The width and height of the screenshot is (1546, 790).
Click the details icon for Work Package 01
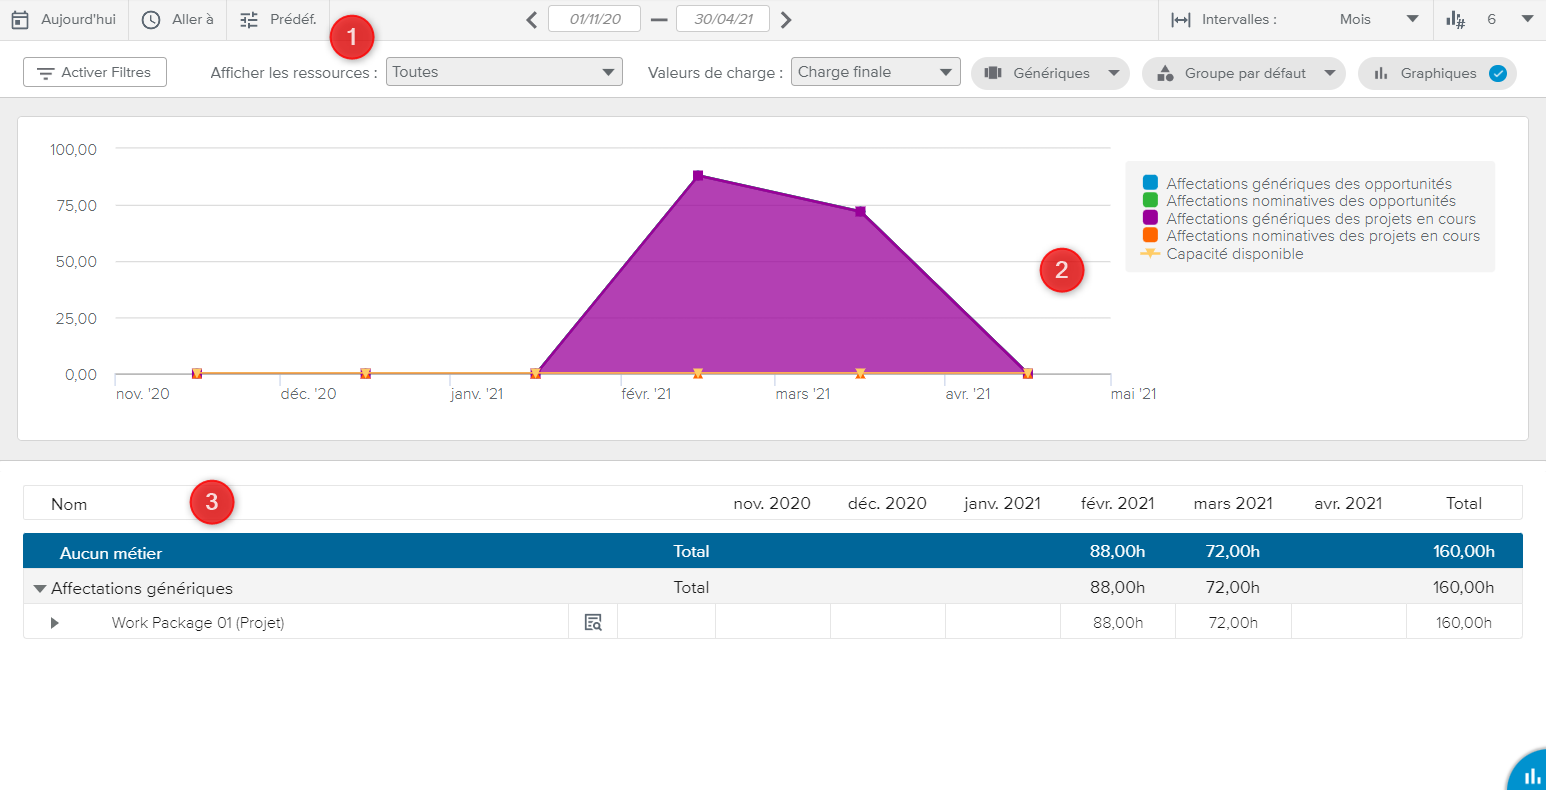593,623
